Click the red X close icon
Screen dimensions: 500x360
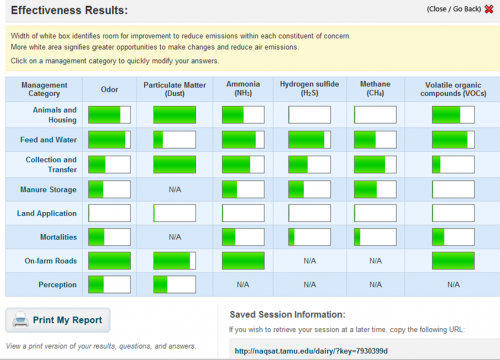point(489,9)
